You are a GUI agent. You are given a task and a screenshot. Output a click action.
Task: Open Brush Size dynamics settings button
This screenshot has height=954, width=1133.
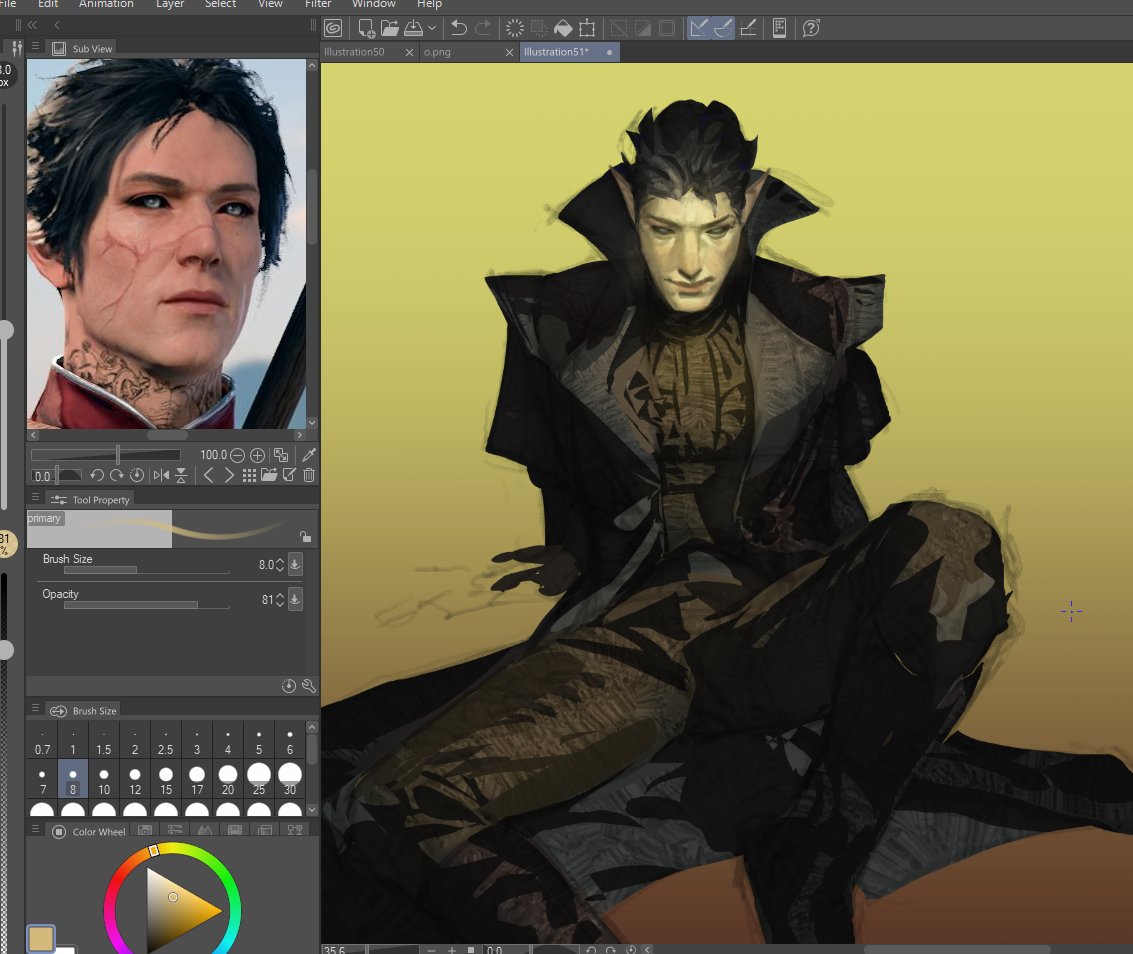[296, 564]
